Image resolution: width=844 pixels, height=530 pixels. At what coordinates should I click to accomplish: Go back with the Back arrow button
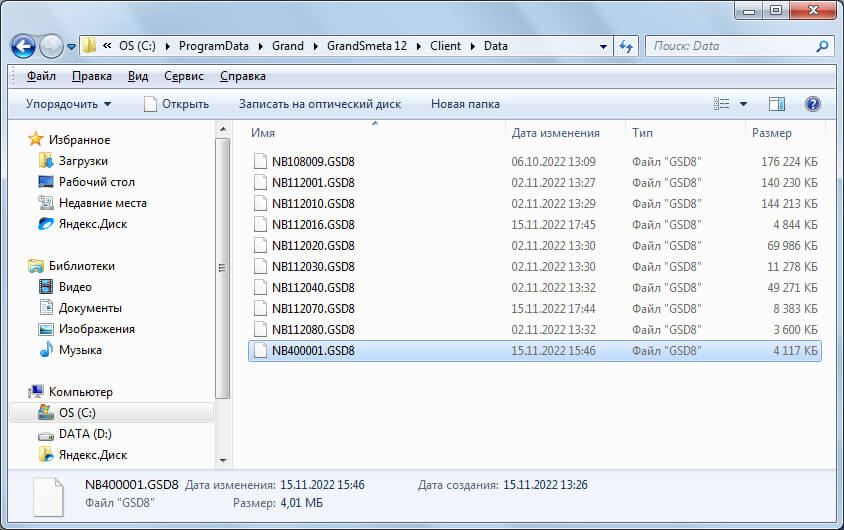point(23,46)
